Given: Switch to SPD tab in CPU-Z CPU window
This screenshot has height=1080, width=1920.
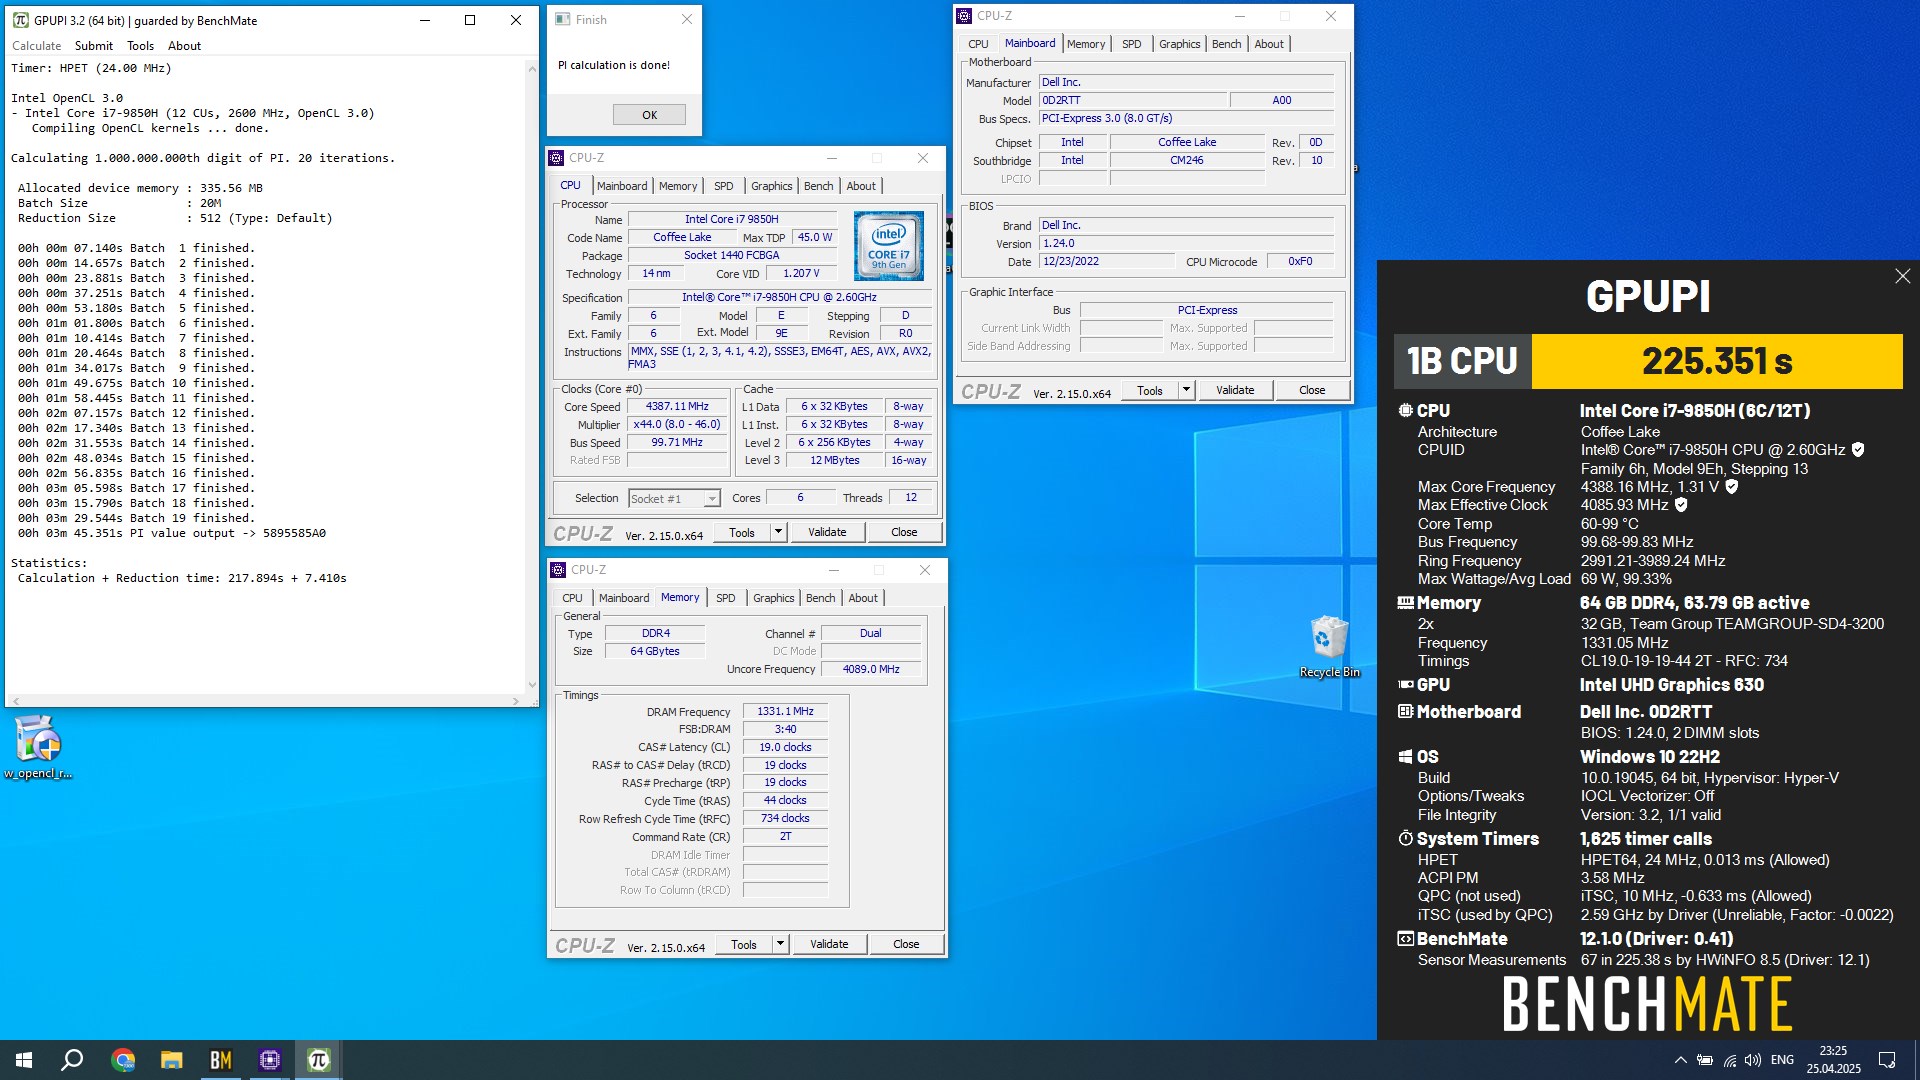Looking at the screenshot, I should click(x=723, y=186).
